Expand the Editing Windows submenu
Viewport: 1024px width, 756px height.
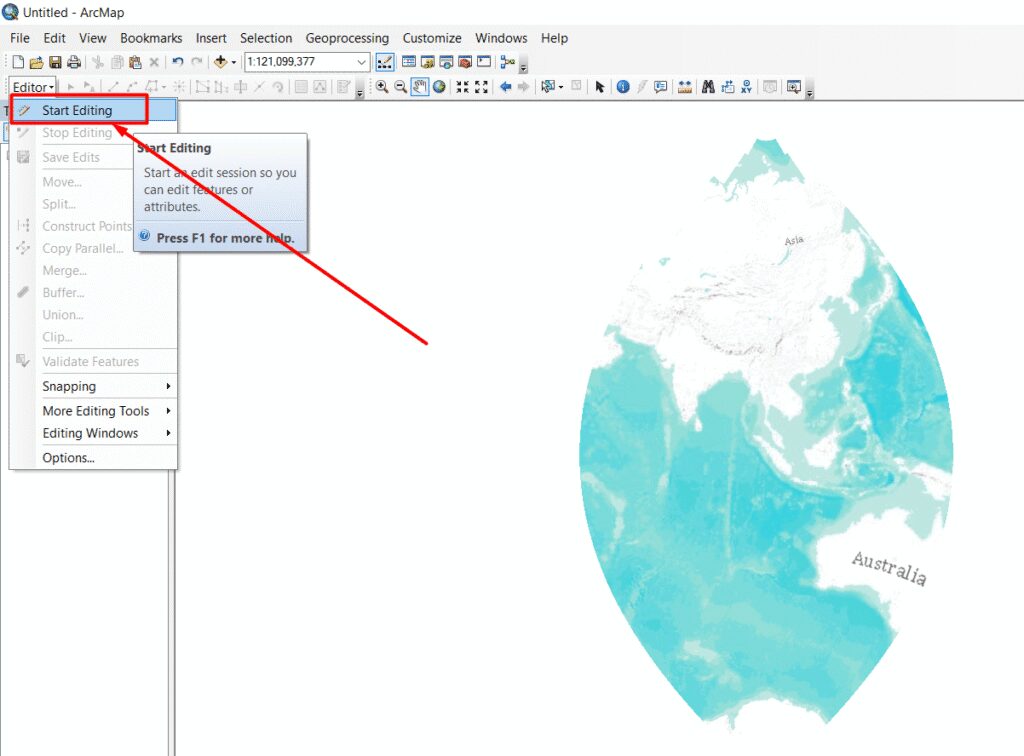93,433
